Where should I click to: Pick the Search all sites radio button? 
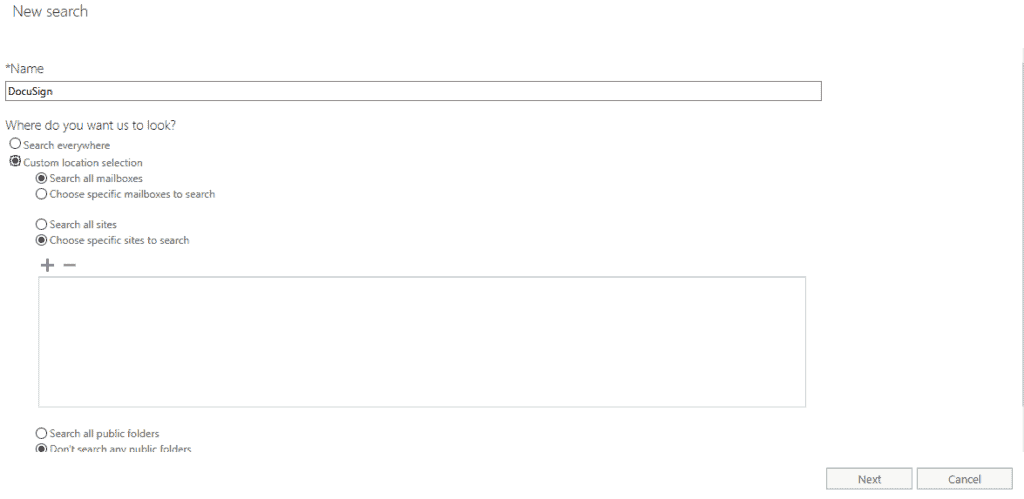[41, 224]
